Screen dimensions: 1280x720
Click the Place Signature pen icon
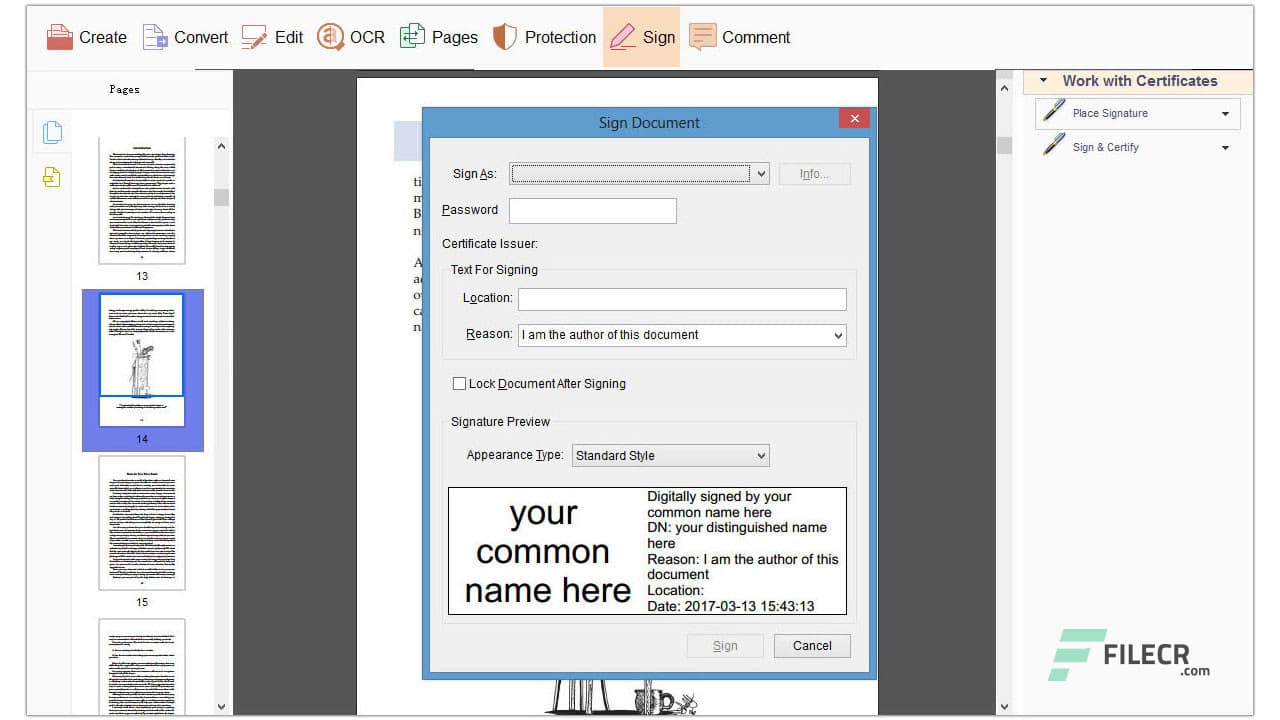click(1053, 112)
